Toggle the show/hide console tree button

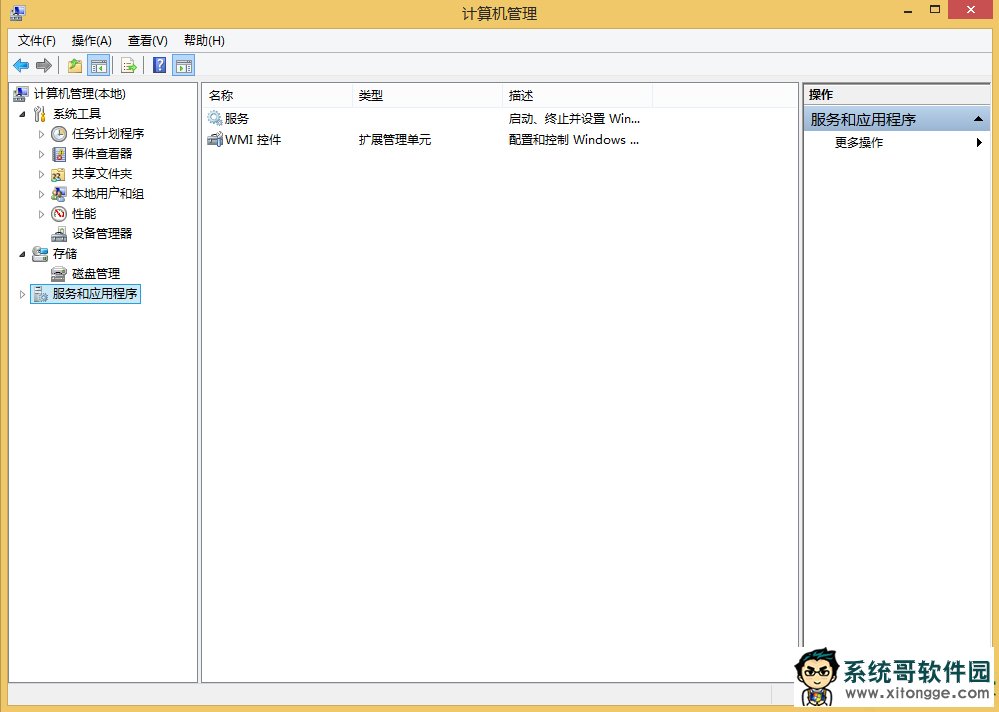point(99,66)
